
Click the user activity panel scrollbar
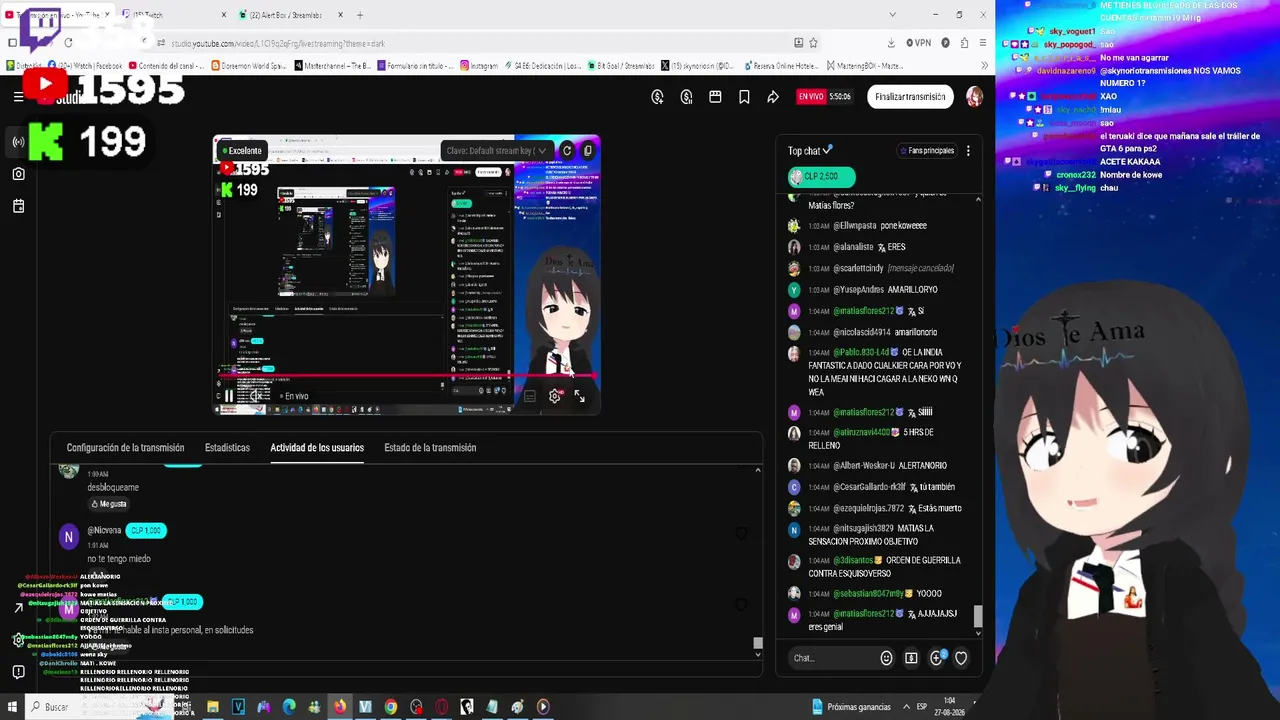tap(758, 643)
